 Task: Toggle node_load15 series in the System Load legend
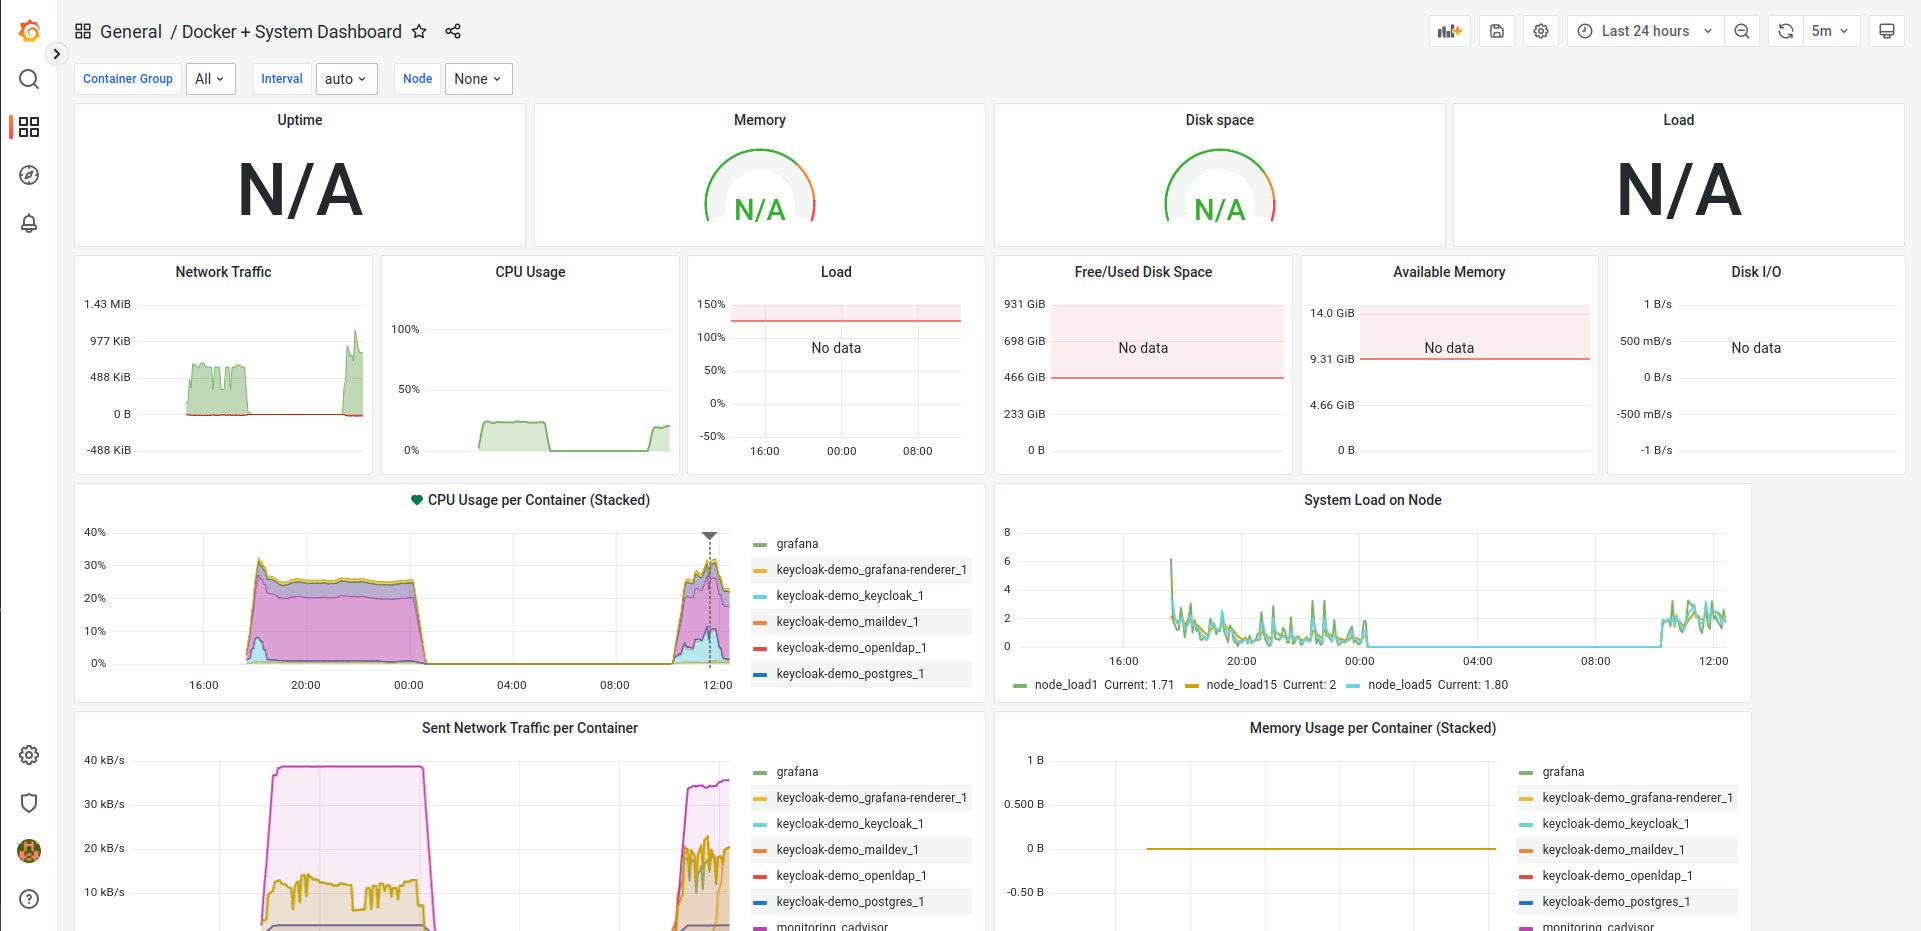point(1242,685)
